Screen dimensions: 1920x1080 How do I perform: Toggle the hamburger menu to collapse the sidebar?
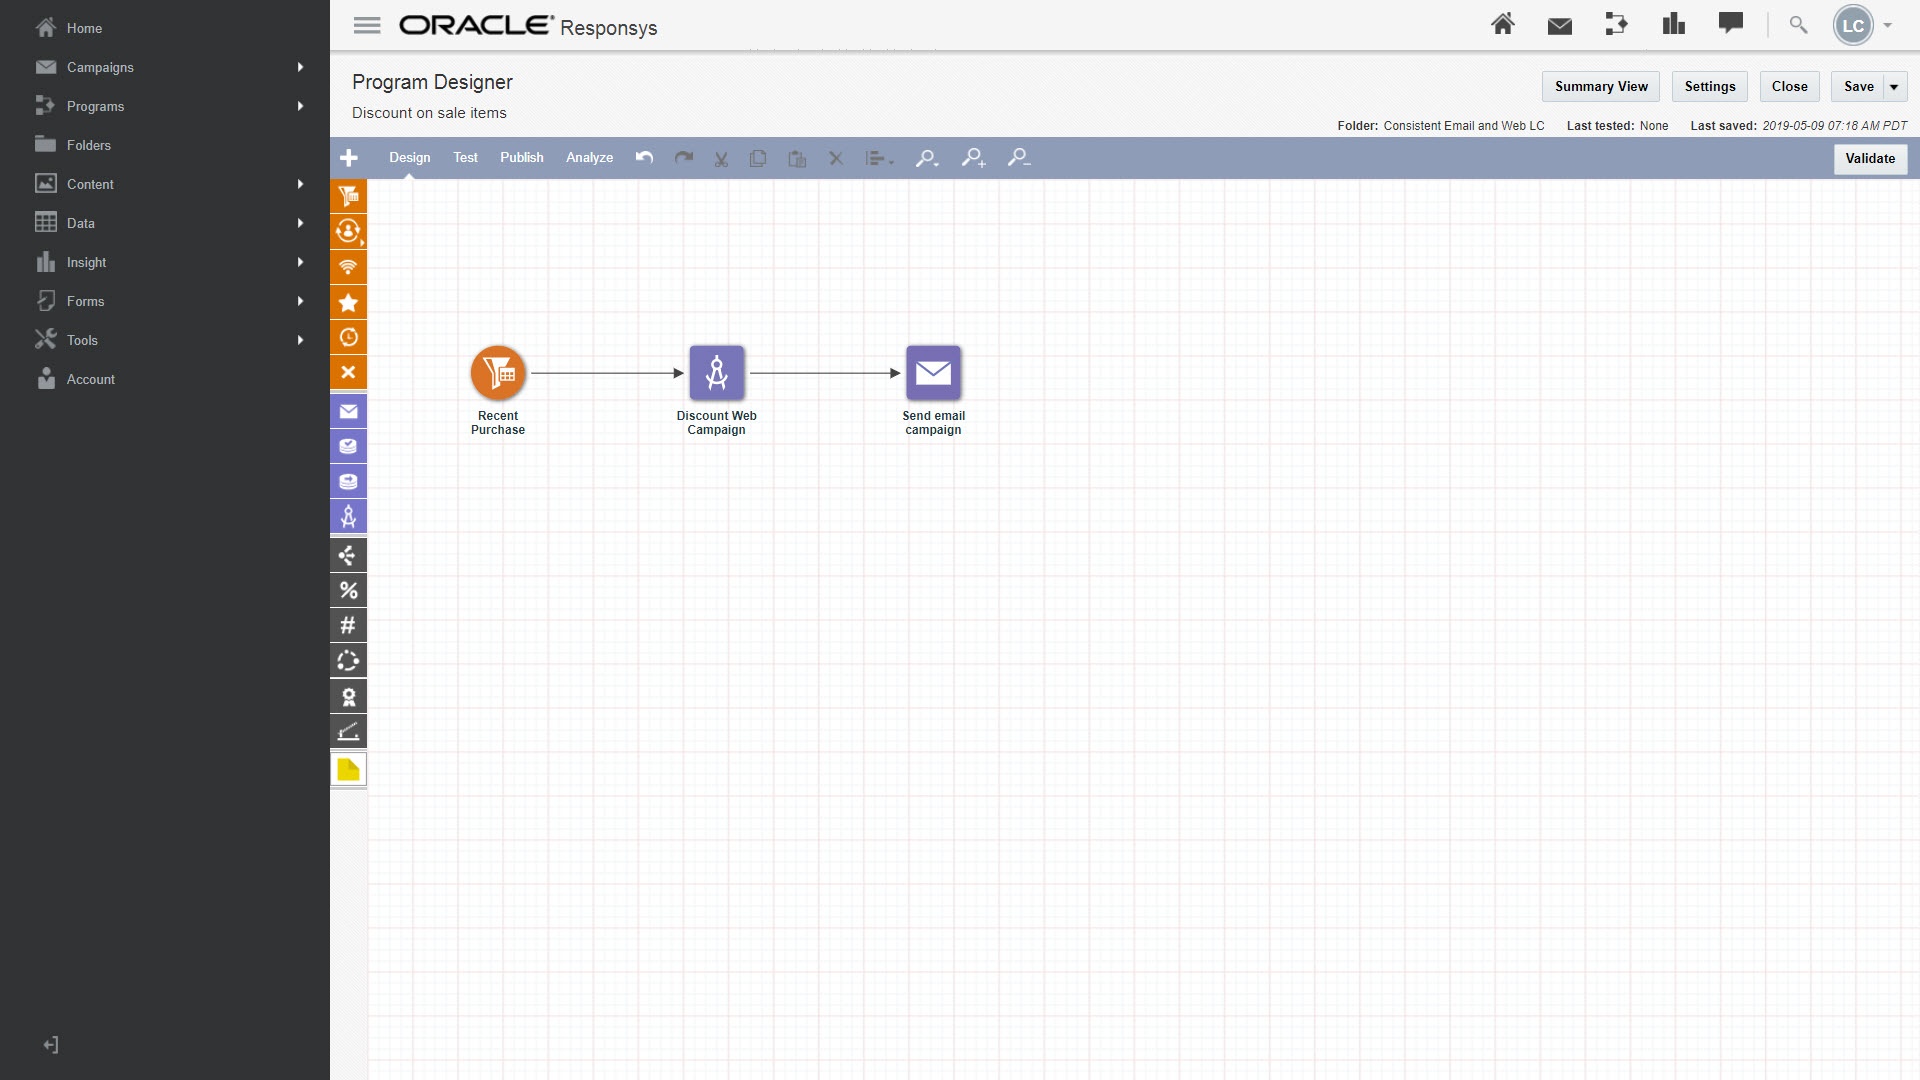[x=367, y=26]
